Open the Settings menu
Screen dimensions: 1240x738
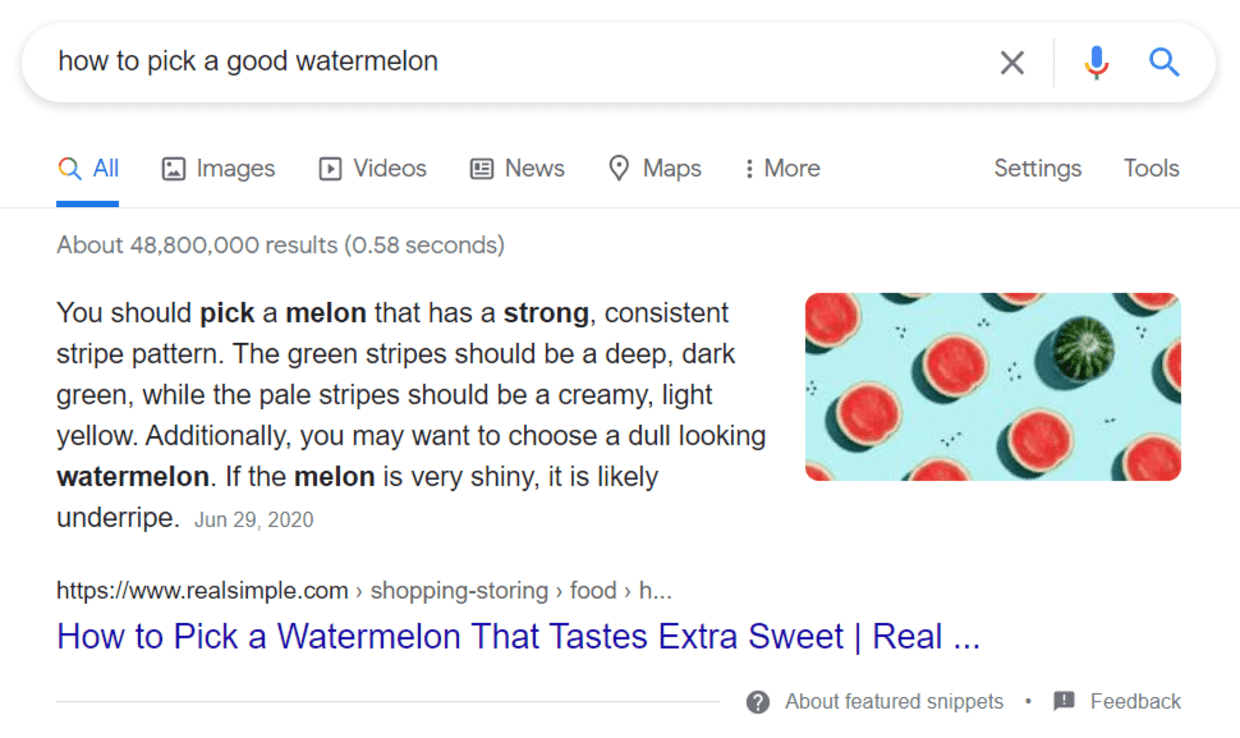[x=1037, y=168]
